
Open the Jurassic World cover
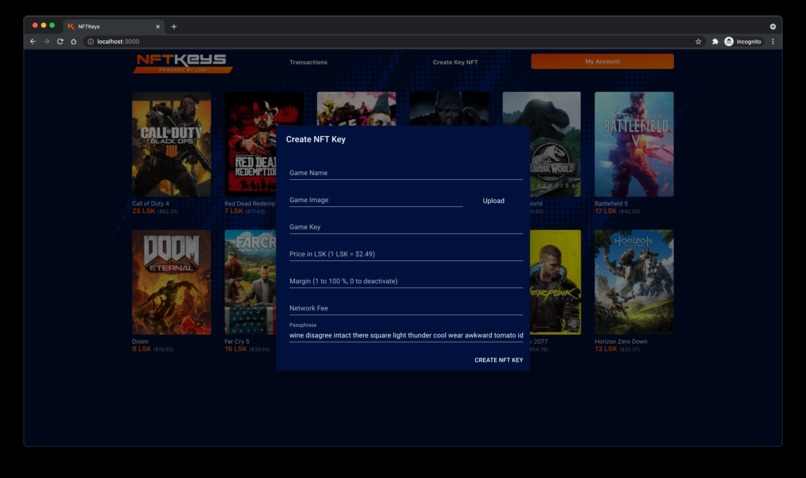point(555,144)
